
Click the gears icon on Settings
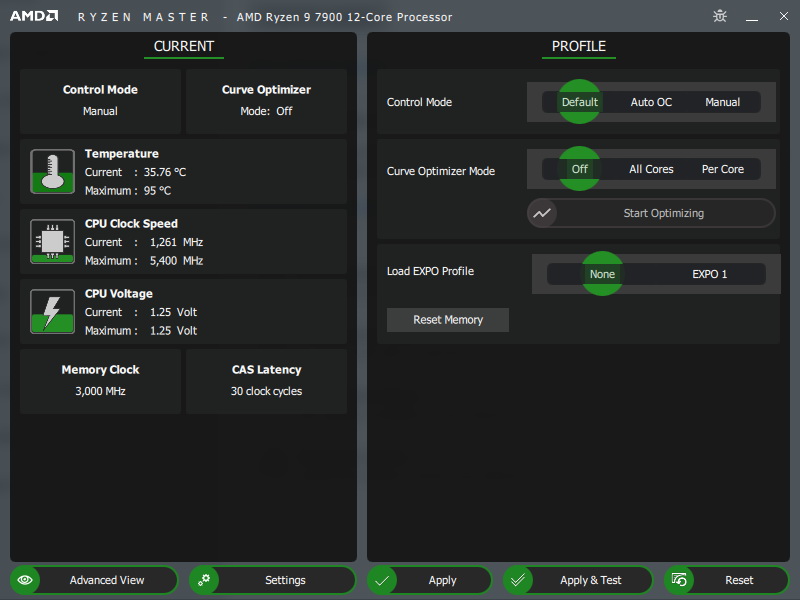pyautogui.click(x=204, y=580)
